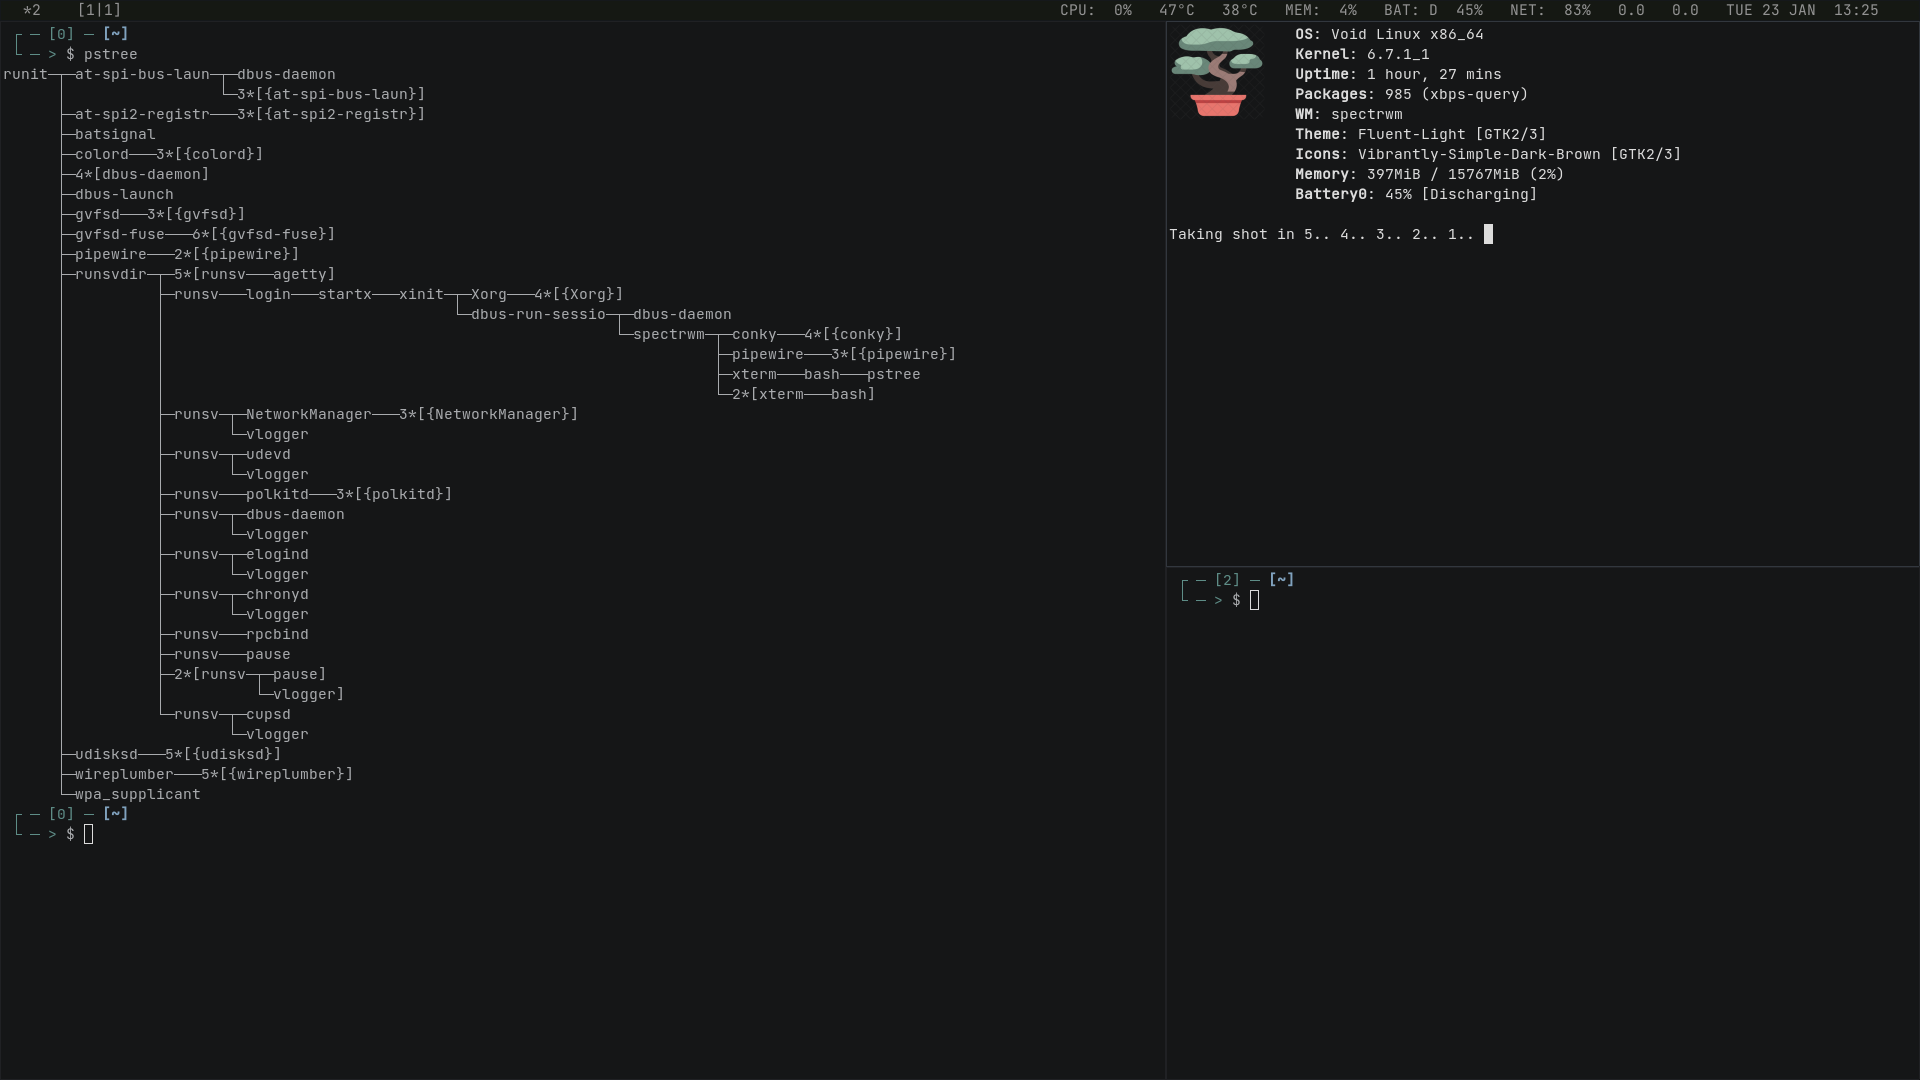Click the NetworkManager tree entry
Viewport: 1920px width, 1080px height.
pyautogui.click(x=307, y=414)
